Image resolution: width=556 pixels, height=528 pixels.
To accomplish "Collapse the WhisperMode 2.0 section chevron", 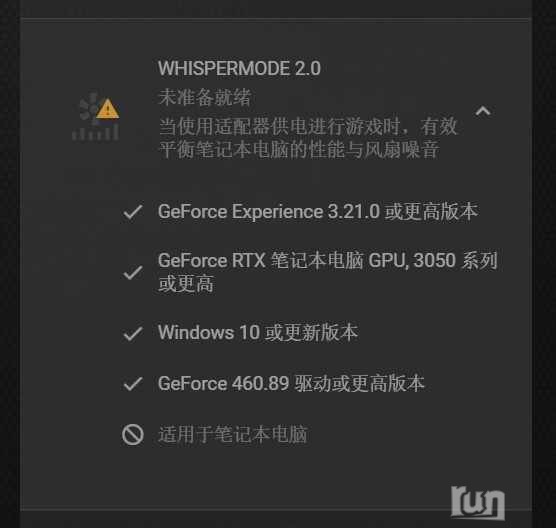I will tap(483, 111).
